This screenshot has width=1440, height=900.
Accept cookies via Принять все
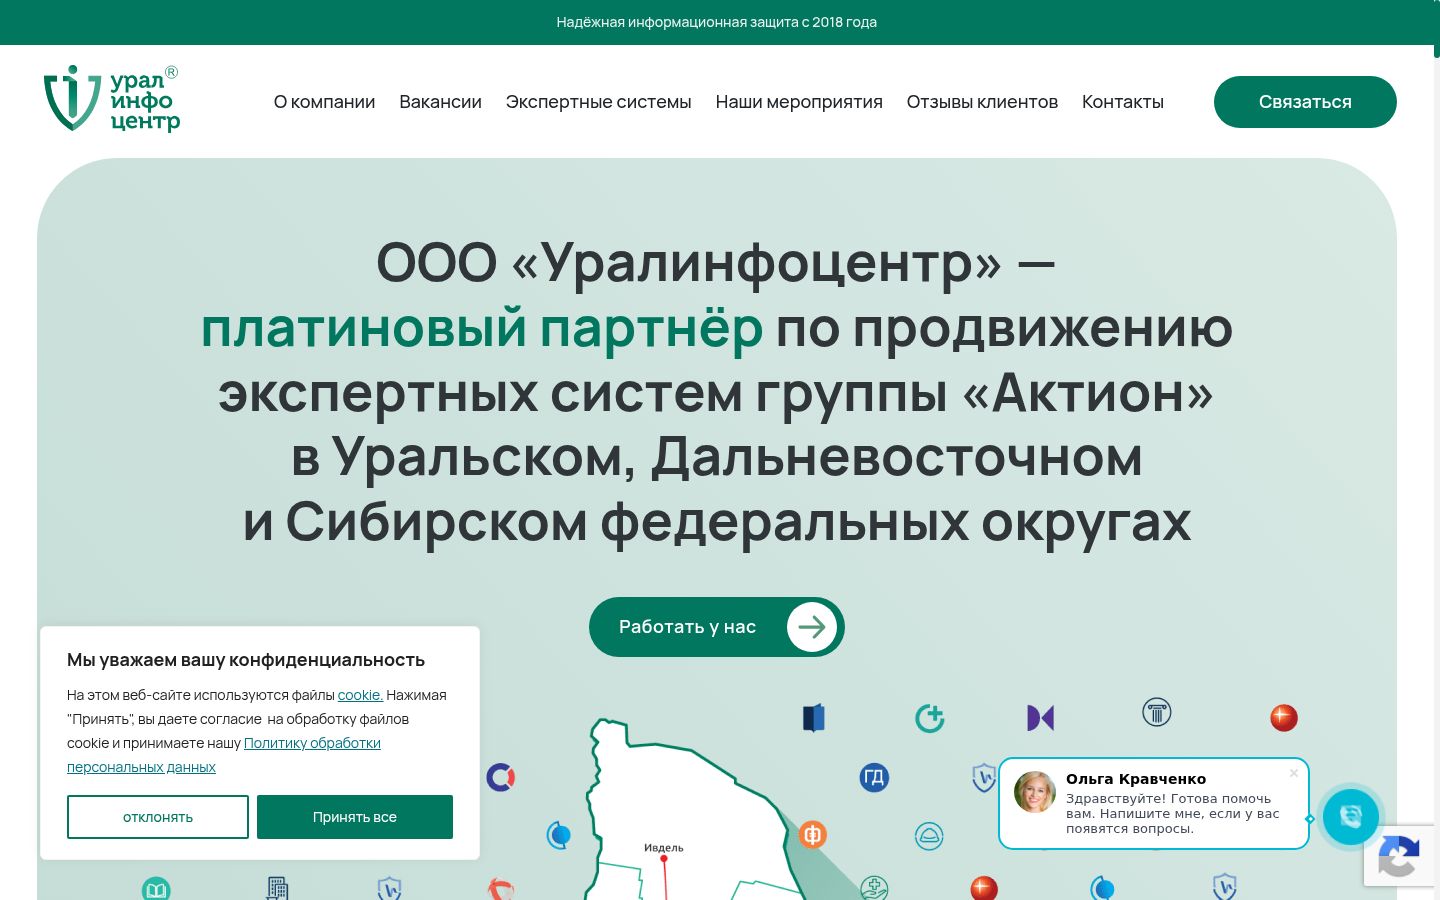tap(355, 817)
